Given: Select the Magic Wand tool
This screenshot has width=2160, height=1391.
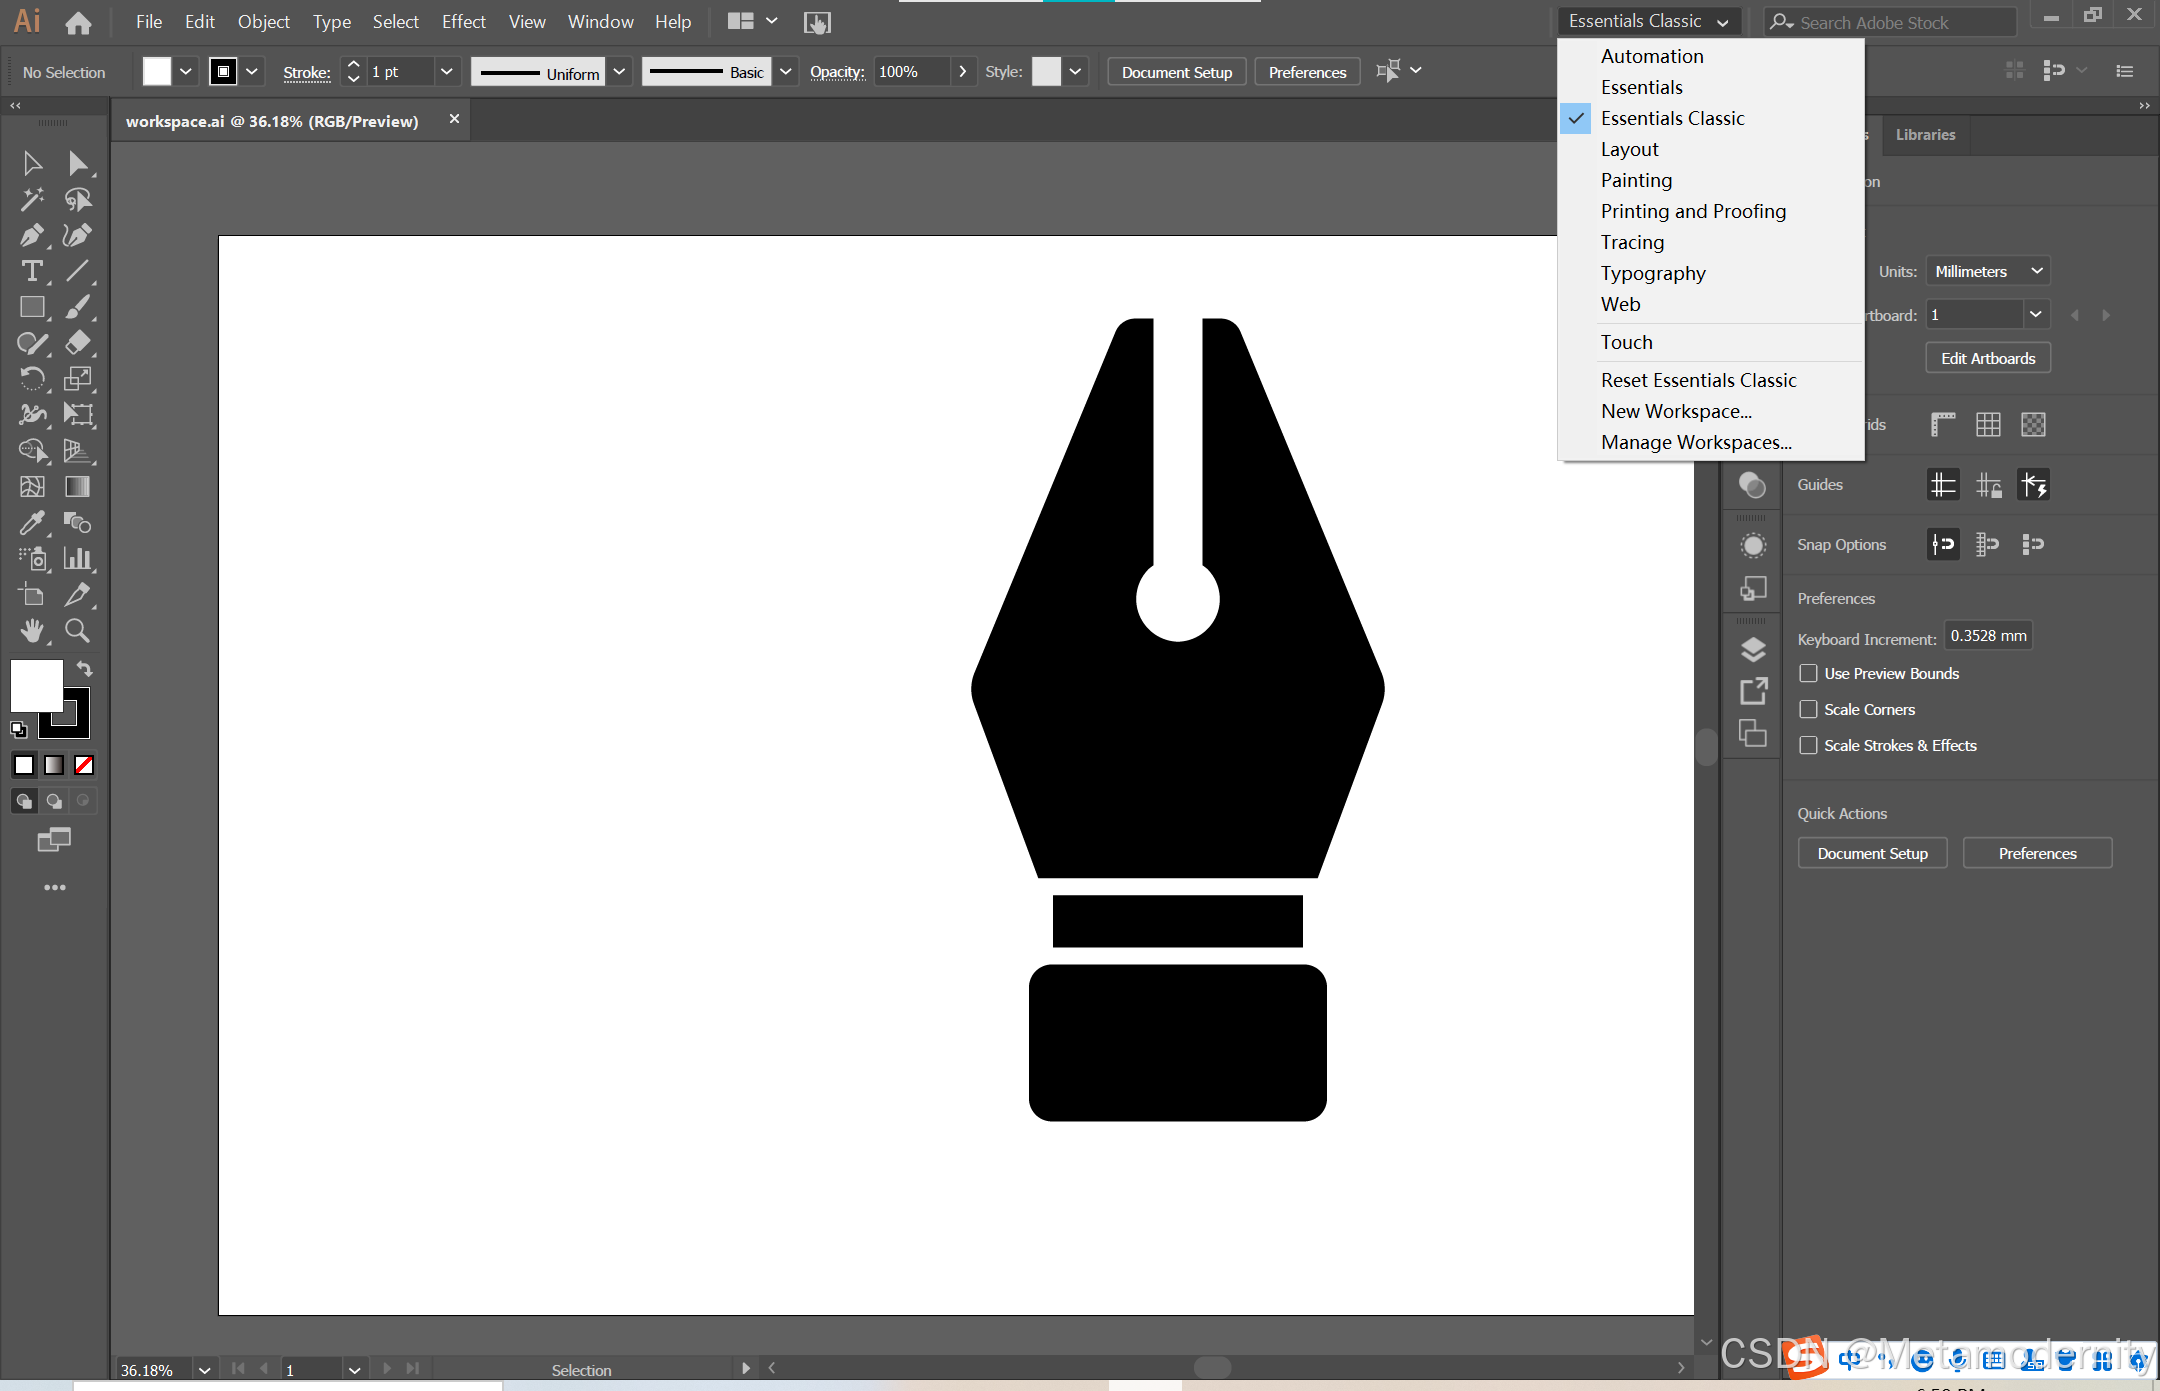Looking at the screenshot, I should point(31,199).
